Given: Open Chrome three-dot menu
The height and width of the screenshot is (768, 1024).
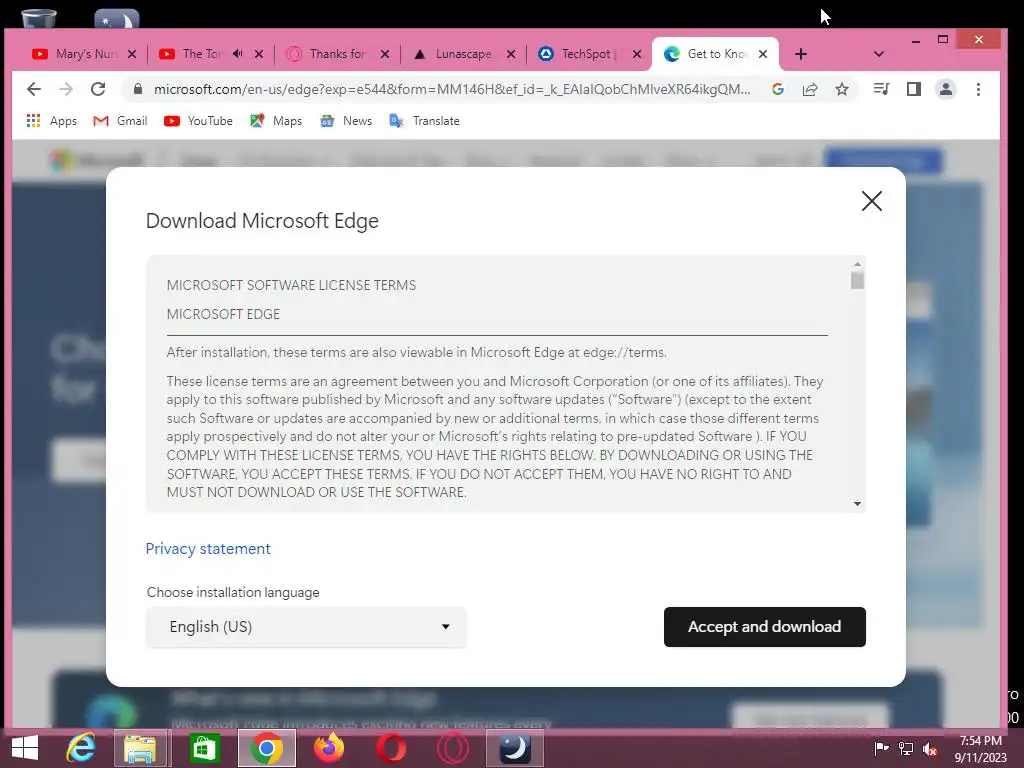Looking at the screenshot, I should [x=978, y=89].
